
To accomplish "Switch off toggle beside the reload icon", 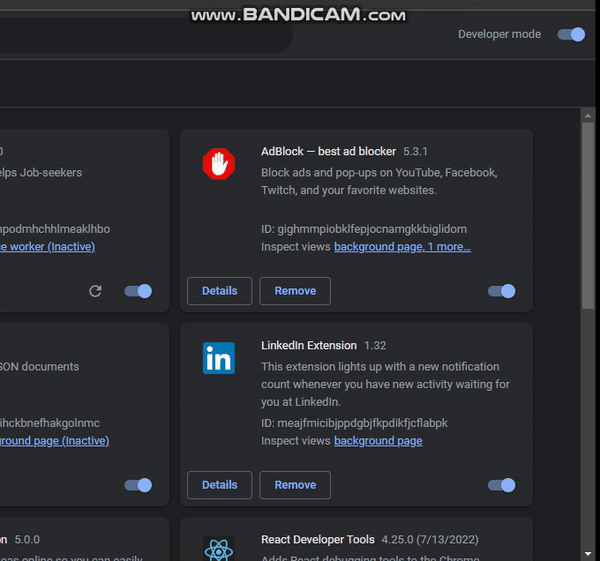I will (138, 291).
